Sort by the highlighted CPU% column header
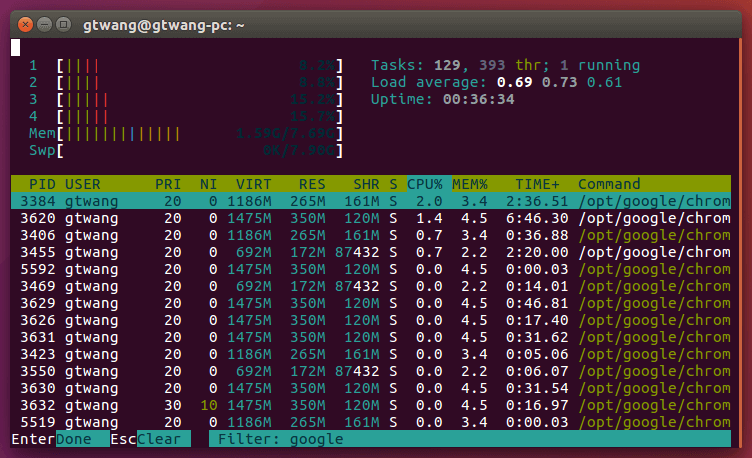752x458 pixels. 424,184
